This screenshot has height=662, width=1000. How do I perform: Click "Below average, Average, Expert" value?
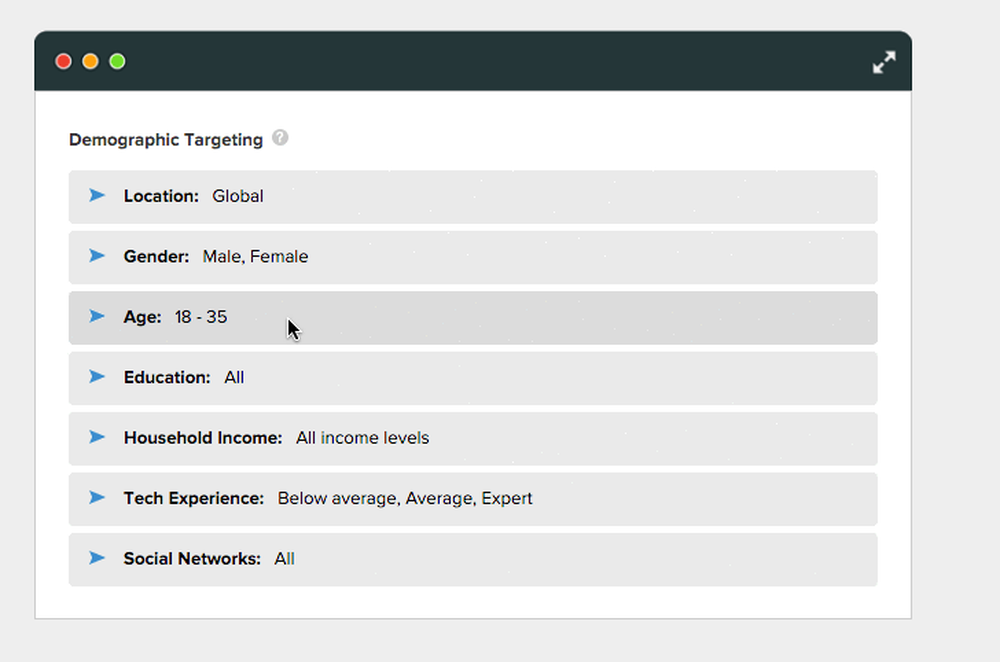[x=405, y=498]
